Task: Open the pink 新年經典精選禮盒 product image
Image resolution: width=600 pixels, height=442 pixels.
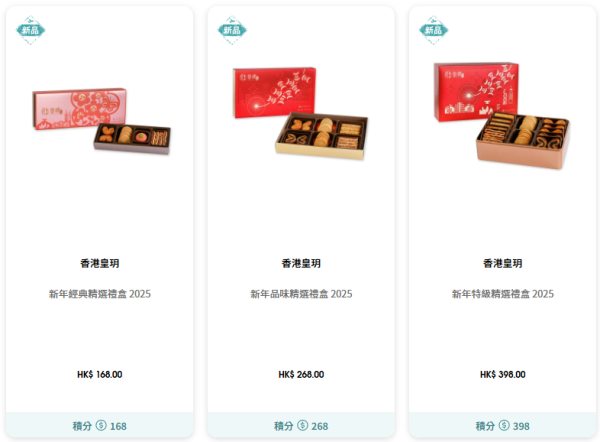Action: (101, 121)
